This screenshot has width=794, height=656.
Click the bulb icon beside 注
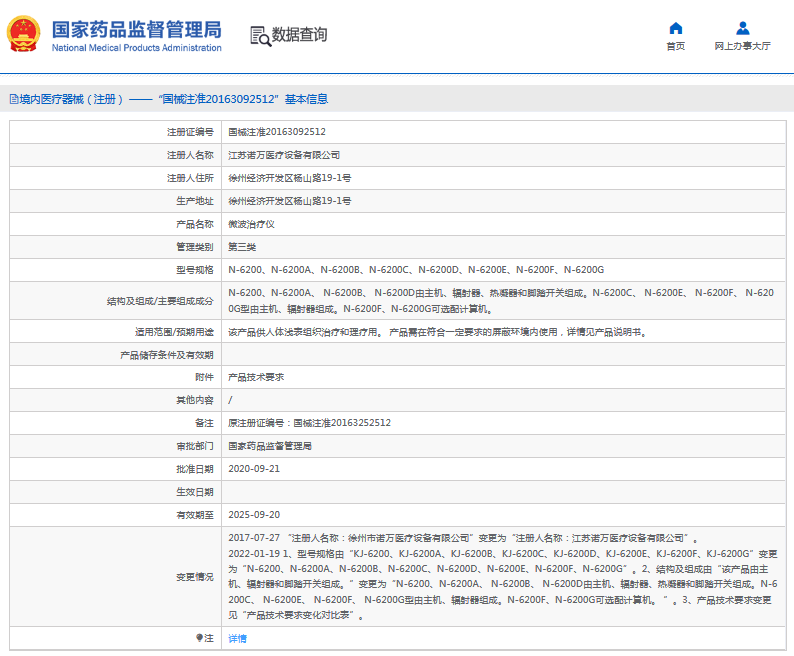[x=200, y=638]
